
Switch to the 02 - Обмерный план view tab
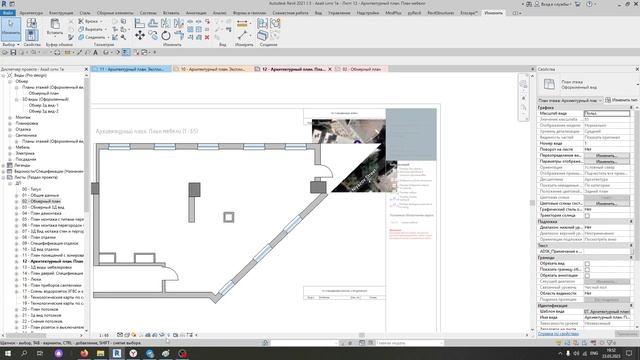point(362,69)
